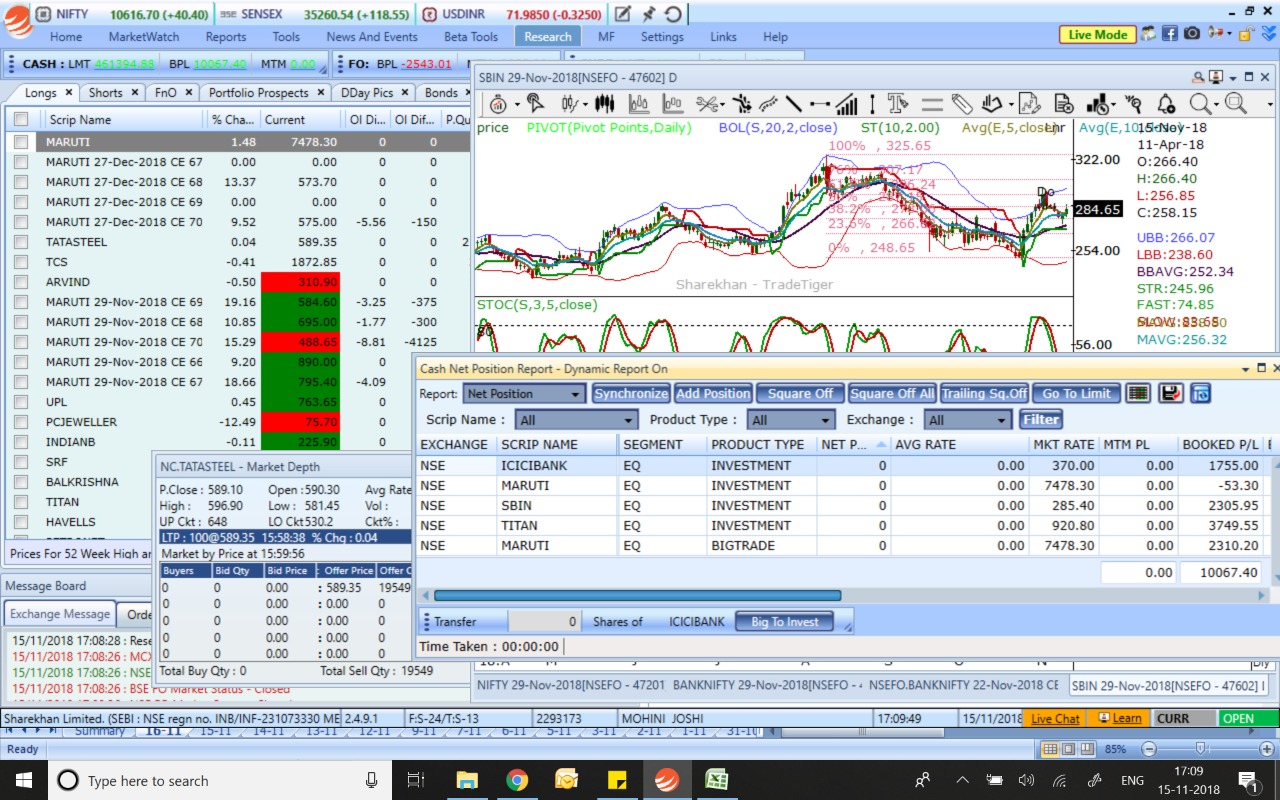The height and width of the screenshot is (800, 1280).
Task: Click the Windows search box
Action: coord(220,781)
